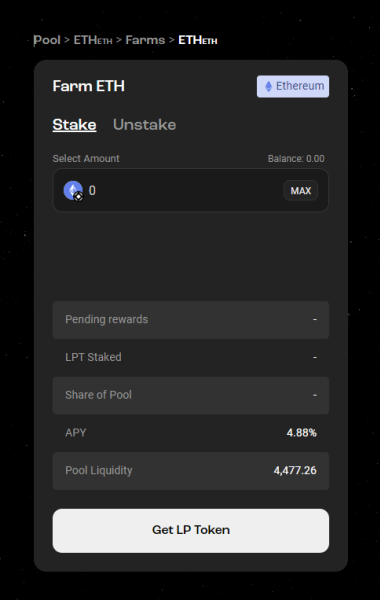The height and width of the screenshot is (600, 380).
Task: Click the Ethereum diamond logo icon
Action: [269, 86]
